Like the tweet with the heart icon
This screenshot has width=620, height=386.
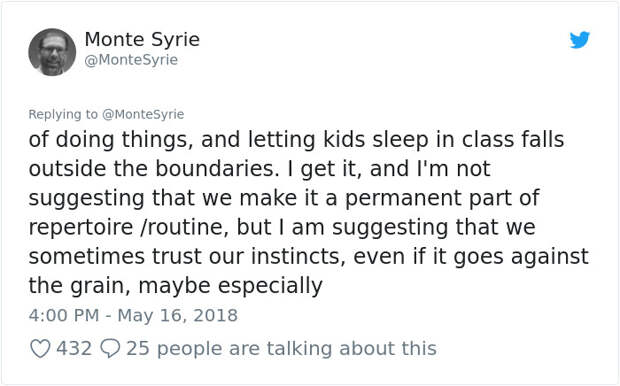point(40,349)
